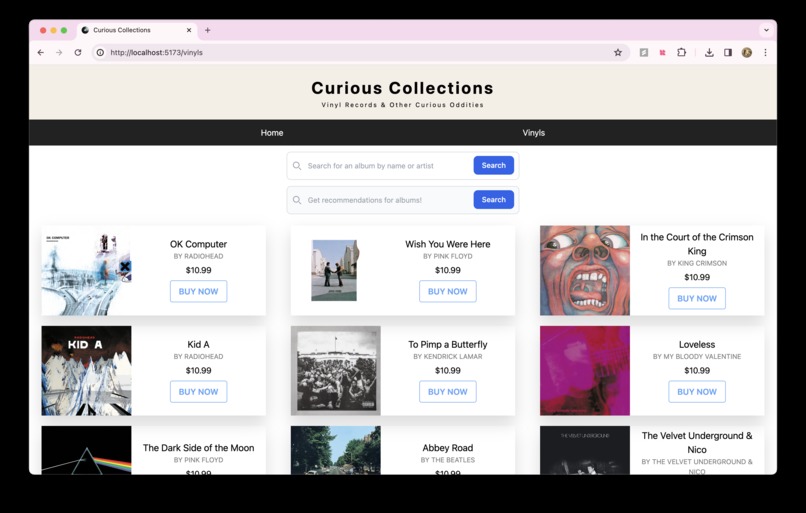Click the Curious Collections site title

coord(402,88)
